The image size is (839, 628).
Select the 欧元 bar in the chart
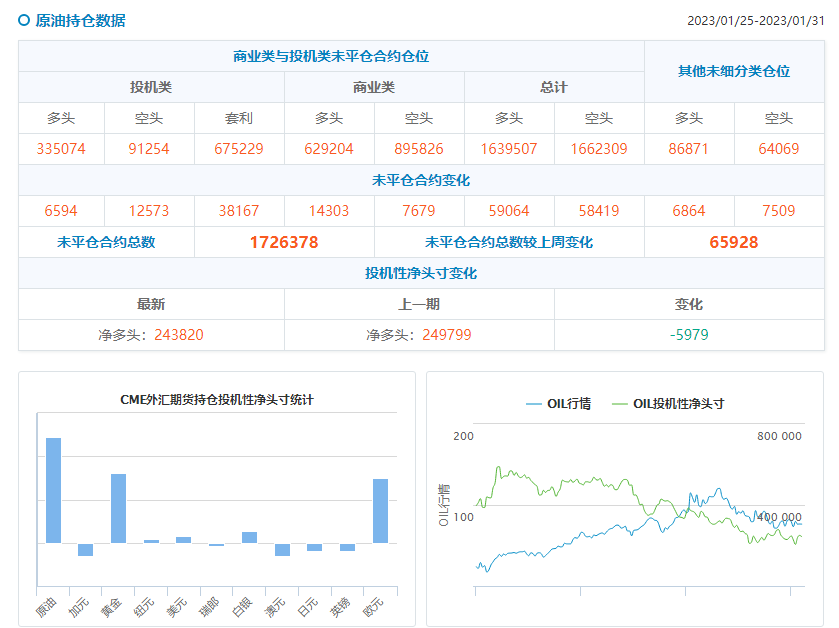(x=380, y=510)
